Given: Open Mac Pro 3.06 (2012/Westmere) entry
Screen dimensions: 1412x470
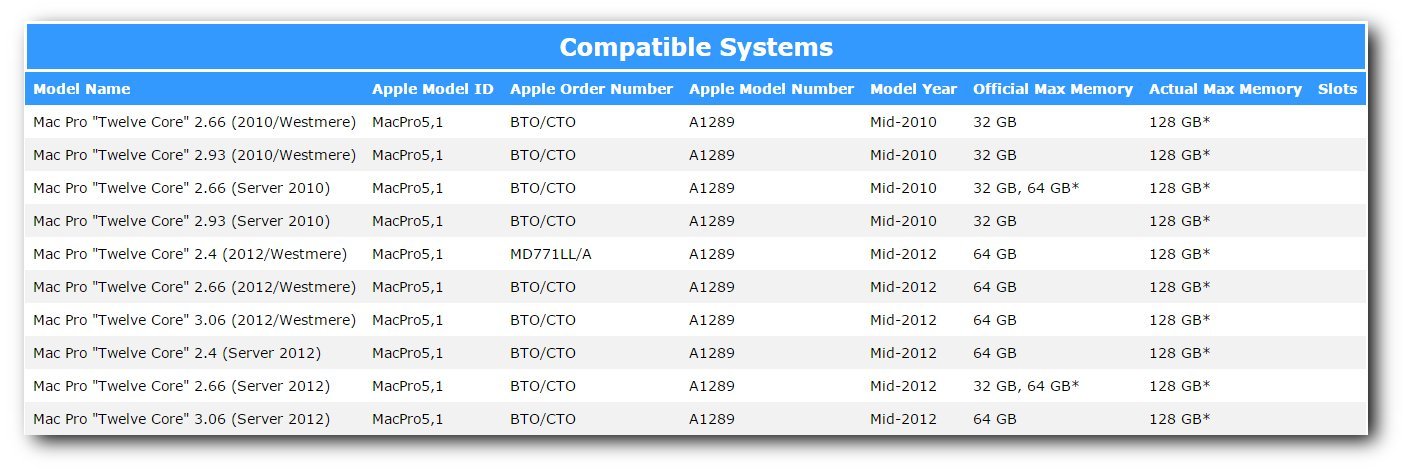Looking at the screenshot, I should point(194,320).
